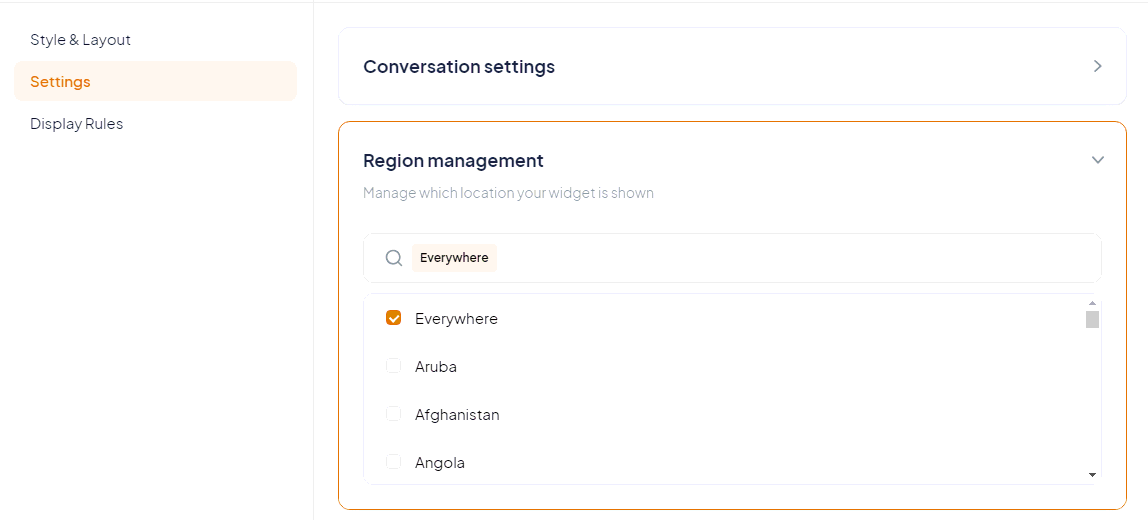This screenshot has height=520, width=1148.
Task: Click the region list scrollbar thumb
Action: tap(1092, 319)
